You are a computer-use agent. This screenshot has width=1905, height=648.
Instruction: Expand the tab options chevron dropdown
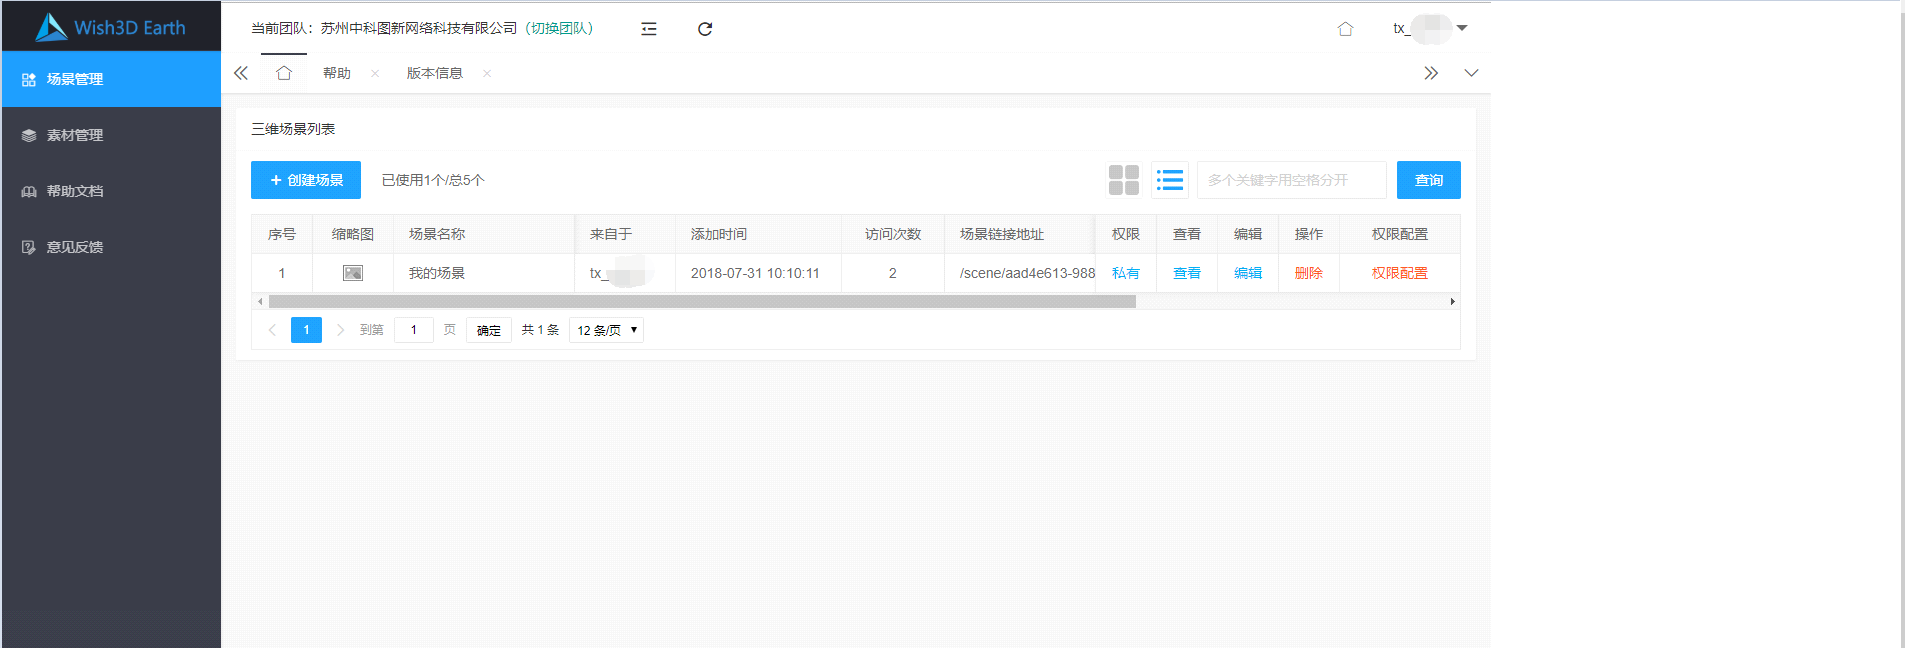tap(1471, 73)
